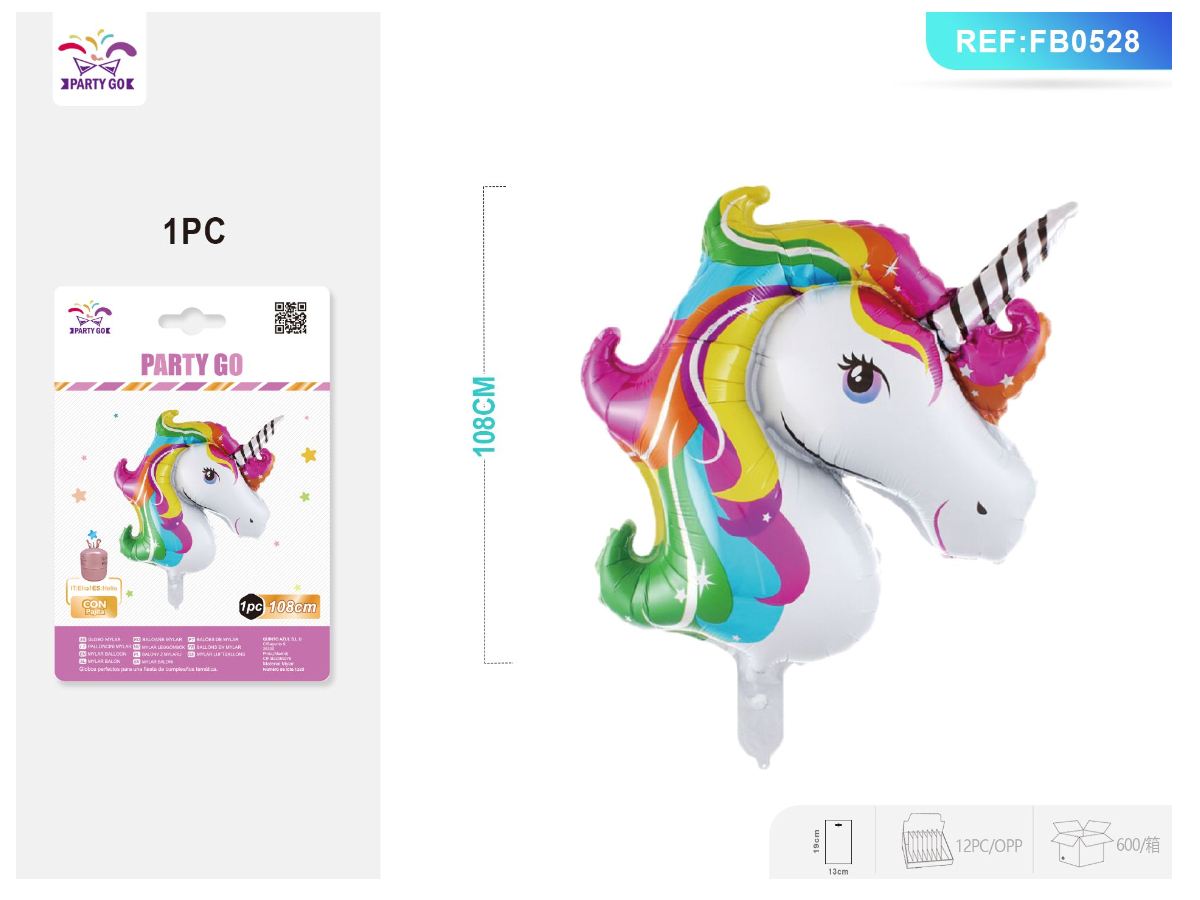The height and width of the screenshot is (900, 1200).
Task: Click the display tray icon beside 12PC/OPP
Action: [925, 844]
